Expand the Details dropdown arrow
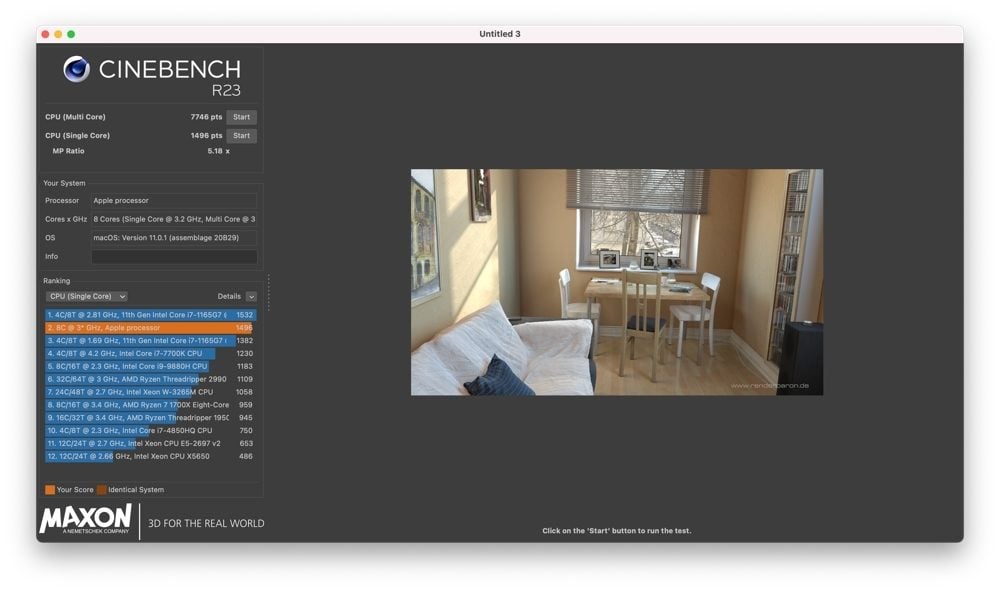This screenshot has height=591, width=1000. click(251, 296)
